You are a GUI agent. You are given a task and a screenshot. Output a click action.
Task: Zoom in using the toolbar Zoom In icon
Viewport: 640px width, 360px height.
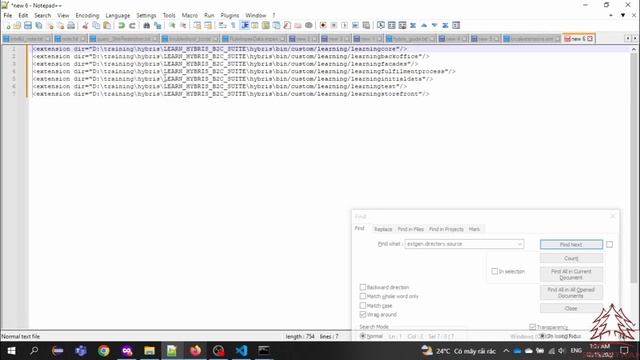pyautogui.click(x=172, y=26)
